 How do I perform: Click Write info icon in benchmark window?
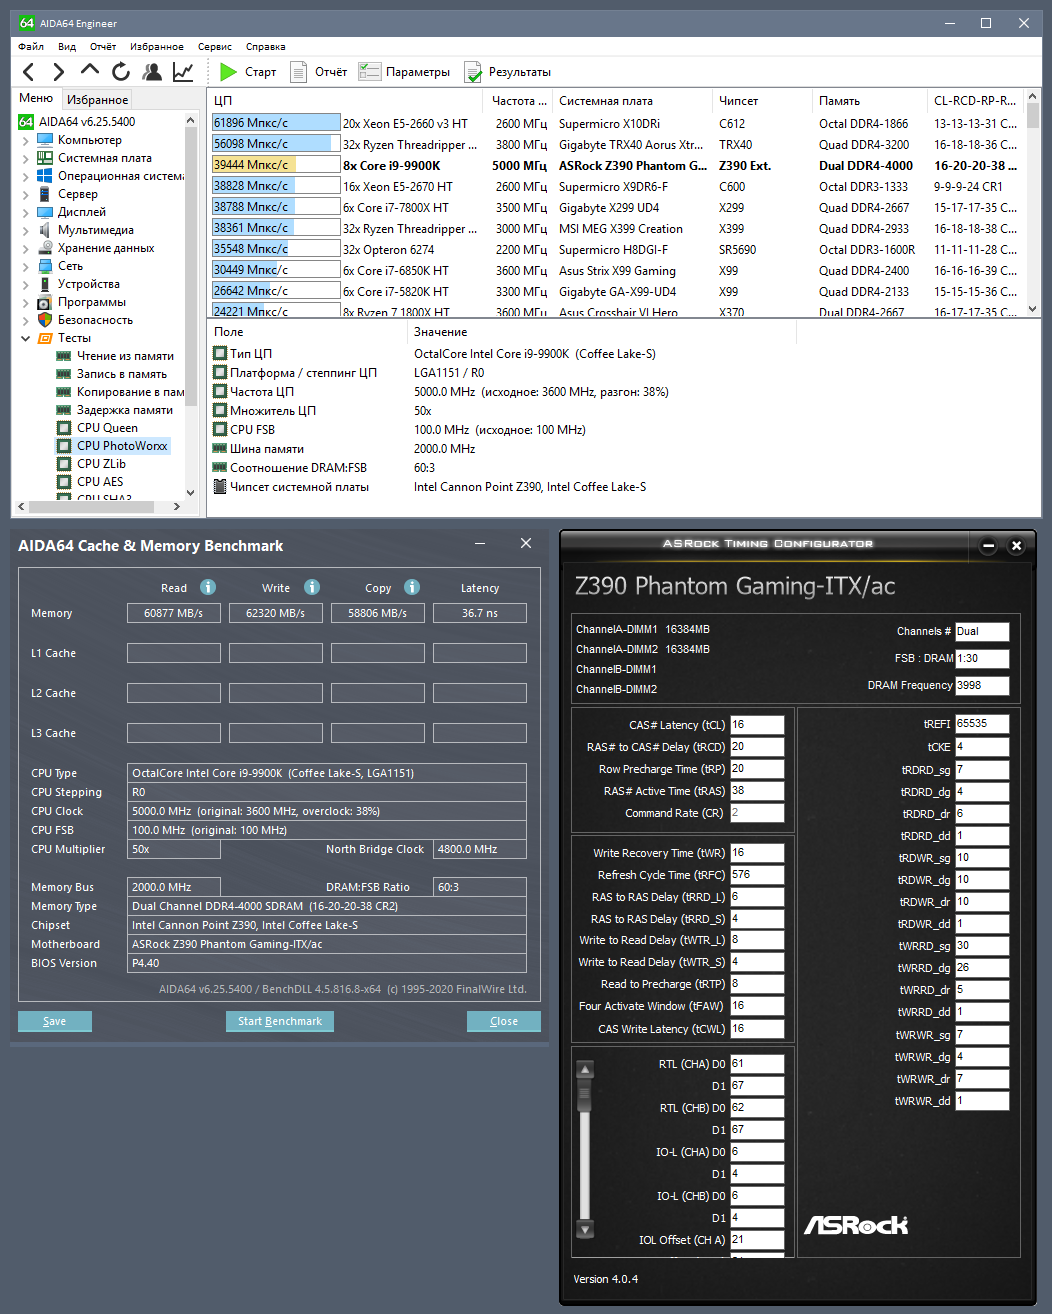pos(312,587)
